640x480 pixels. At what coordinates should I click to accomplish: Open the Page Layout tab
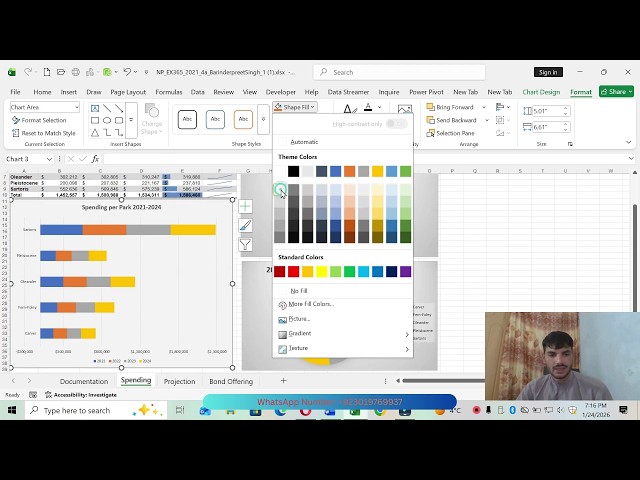point(128,92)
